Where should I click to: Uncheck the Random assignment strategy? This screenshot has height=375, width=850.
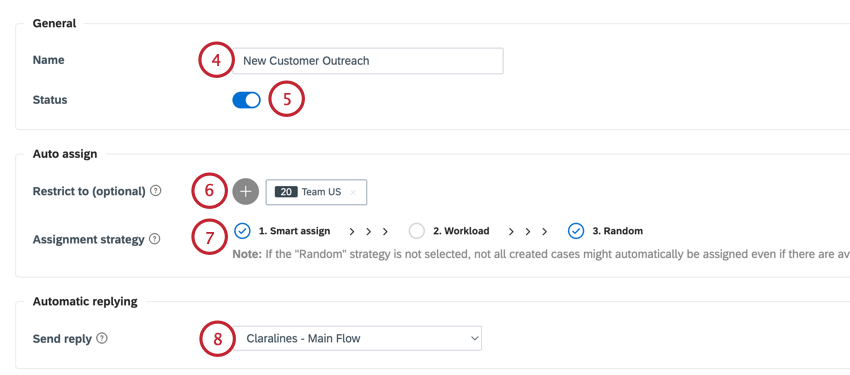pos(576,231)
